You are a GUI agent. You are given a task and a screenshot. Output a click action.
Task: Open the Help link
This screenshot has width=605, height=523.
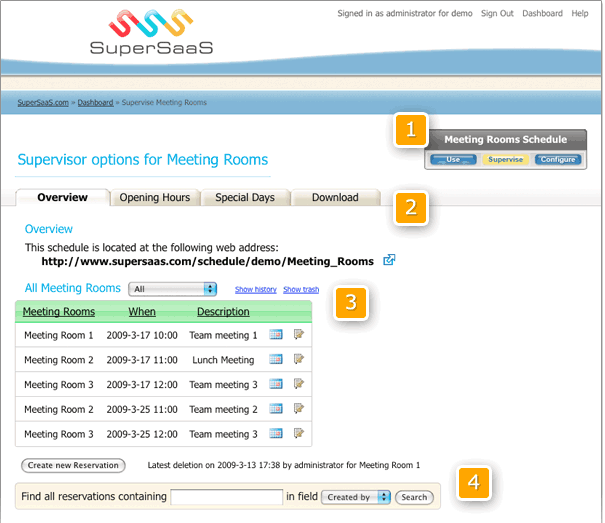tap(580, 14)
